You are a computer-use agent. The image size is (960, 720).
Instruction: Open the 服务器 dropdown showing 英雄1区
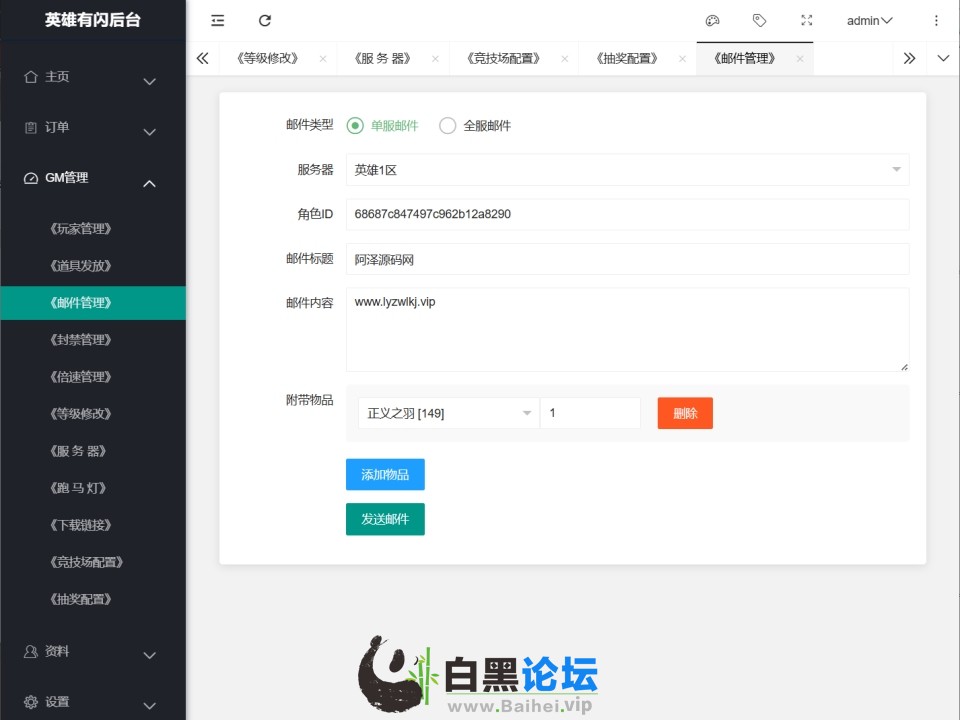(628, 170)
